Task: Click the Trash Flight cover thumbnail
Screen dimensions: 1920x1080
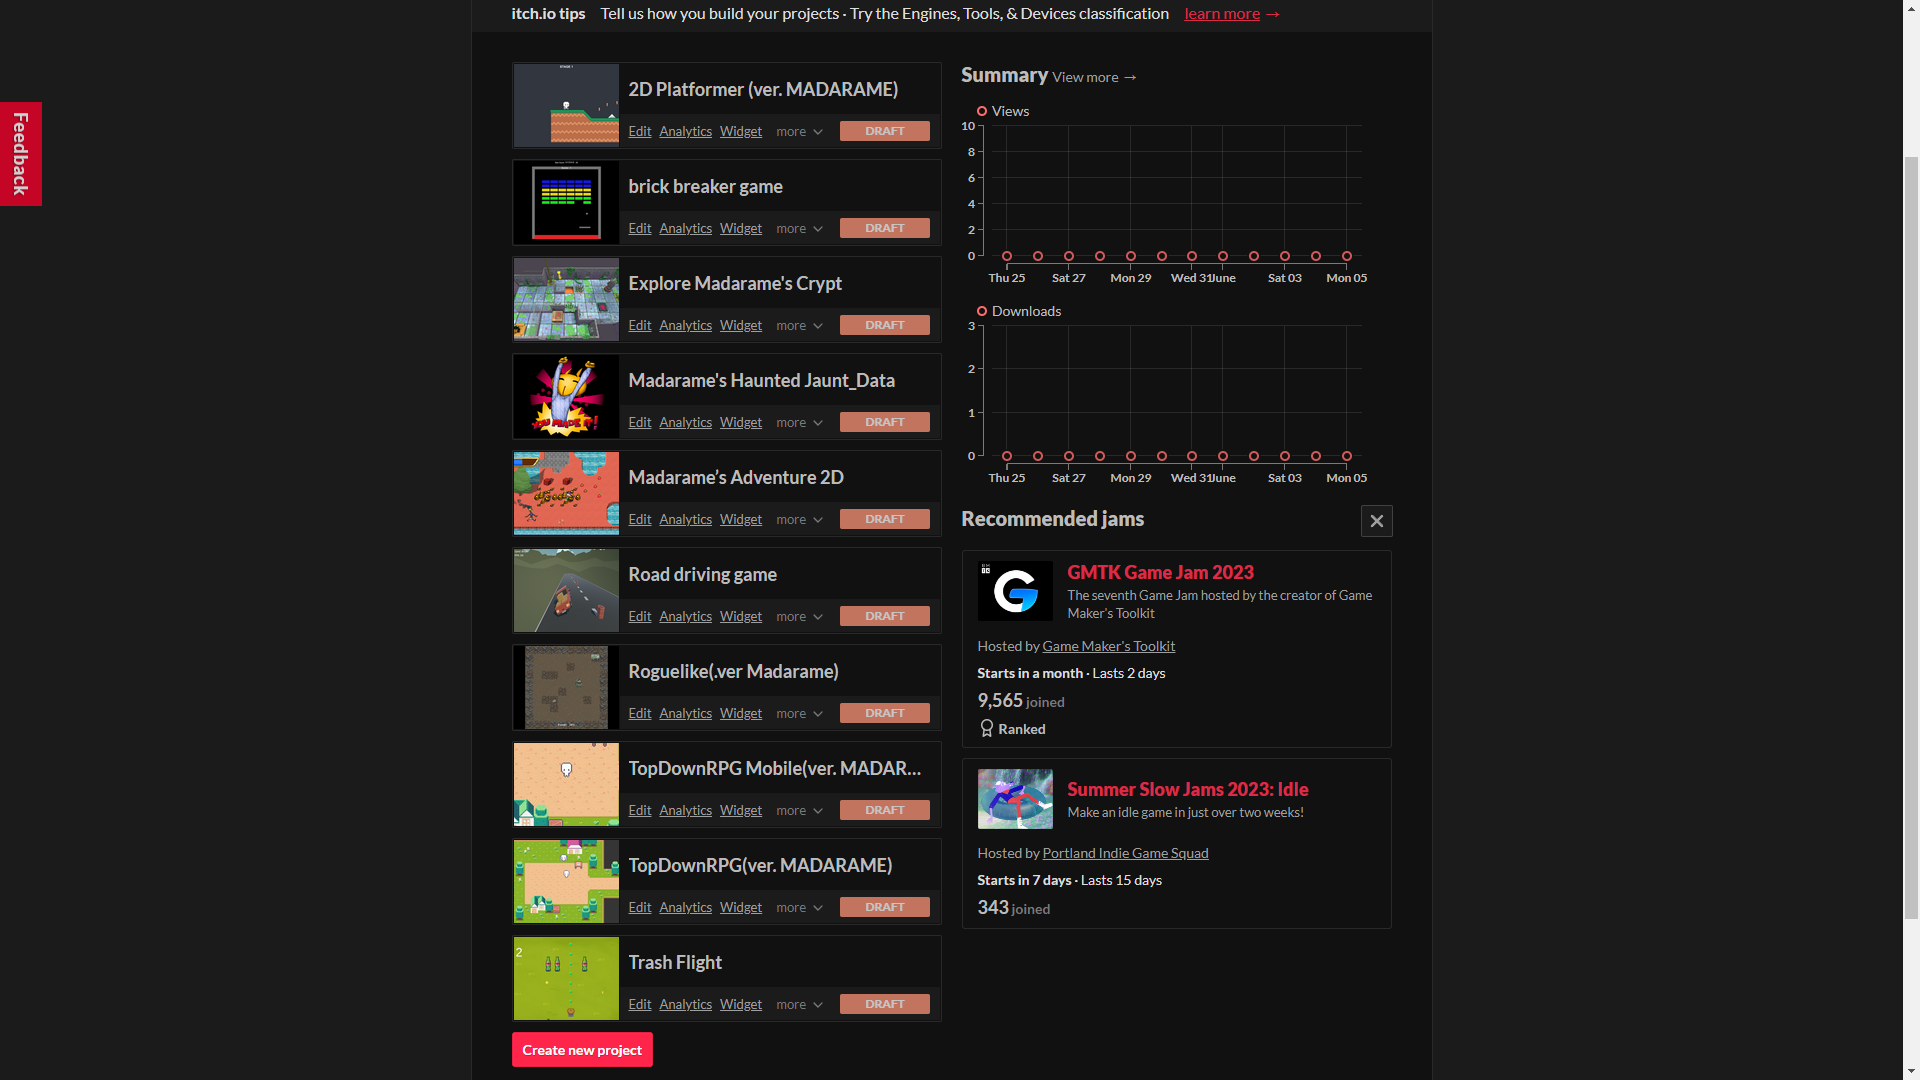Action: [566, 979]
